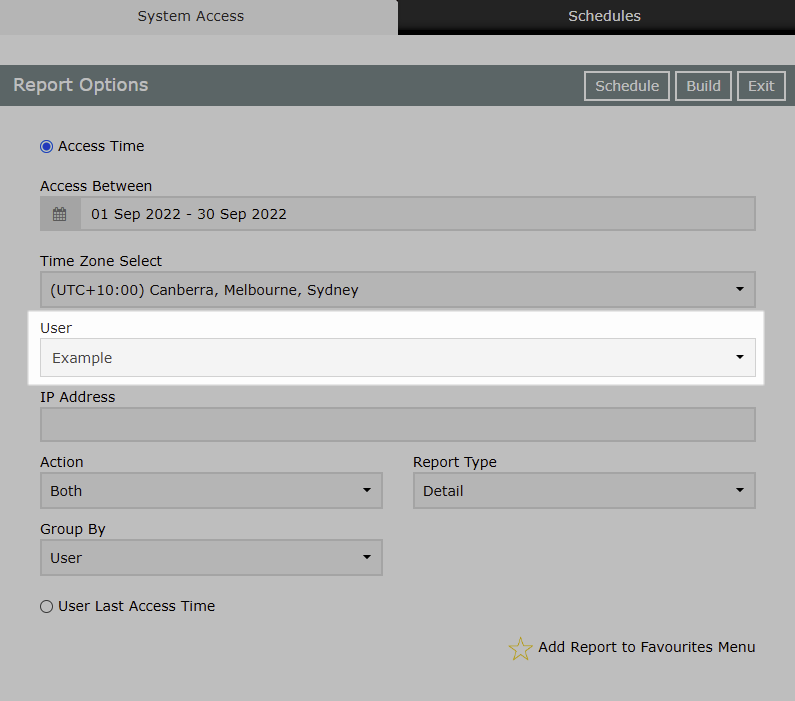Viewport: 795px width, 701px height.
Task: Expand the Group By dropdown
Action: click(211, 557)
